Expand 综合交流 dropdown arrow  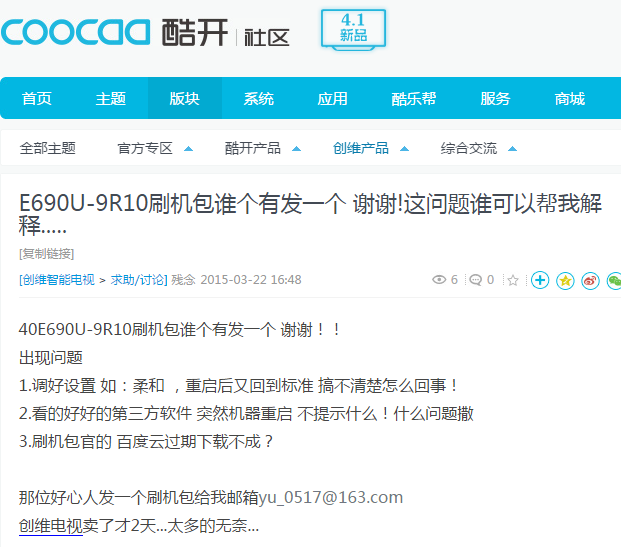click(512, 149)
